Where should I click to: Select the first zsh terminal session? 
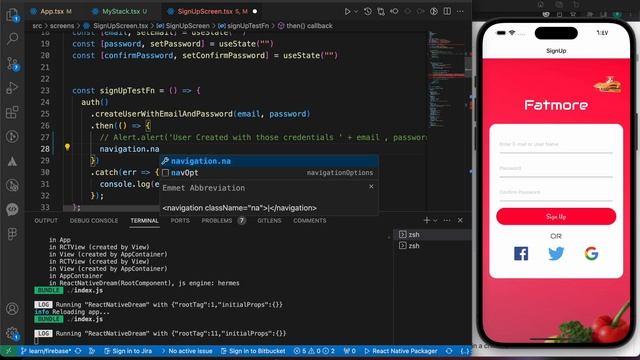(x=433, y=235)
